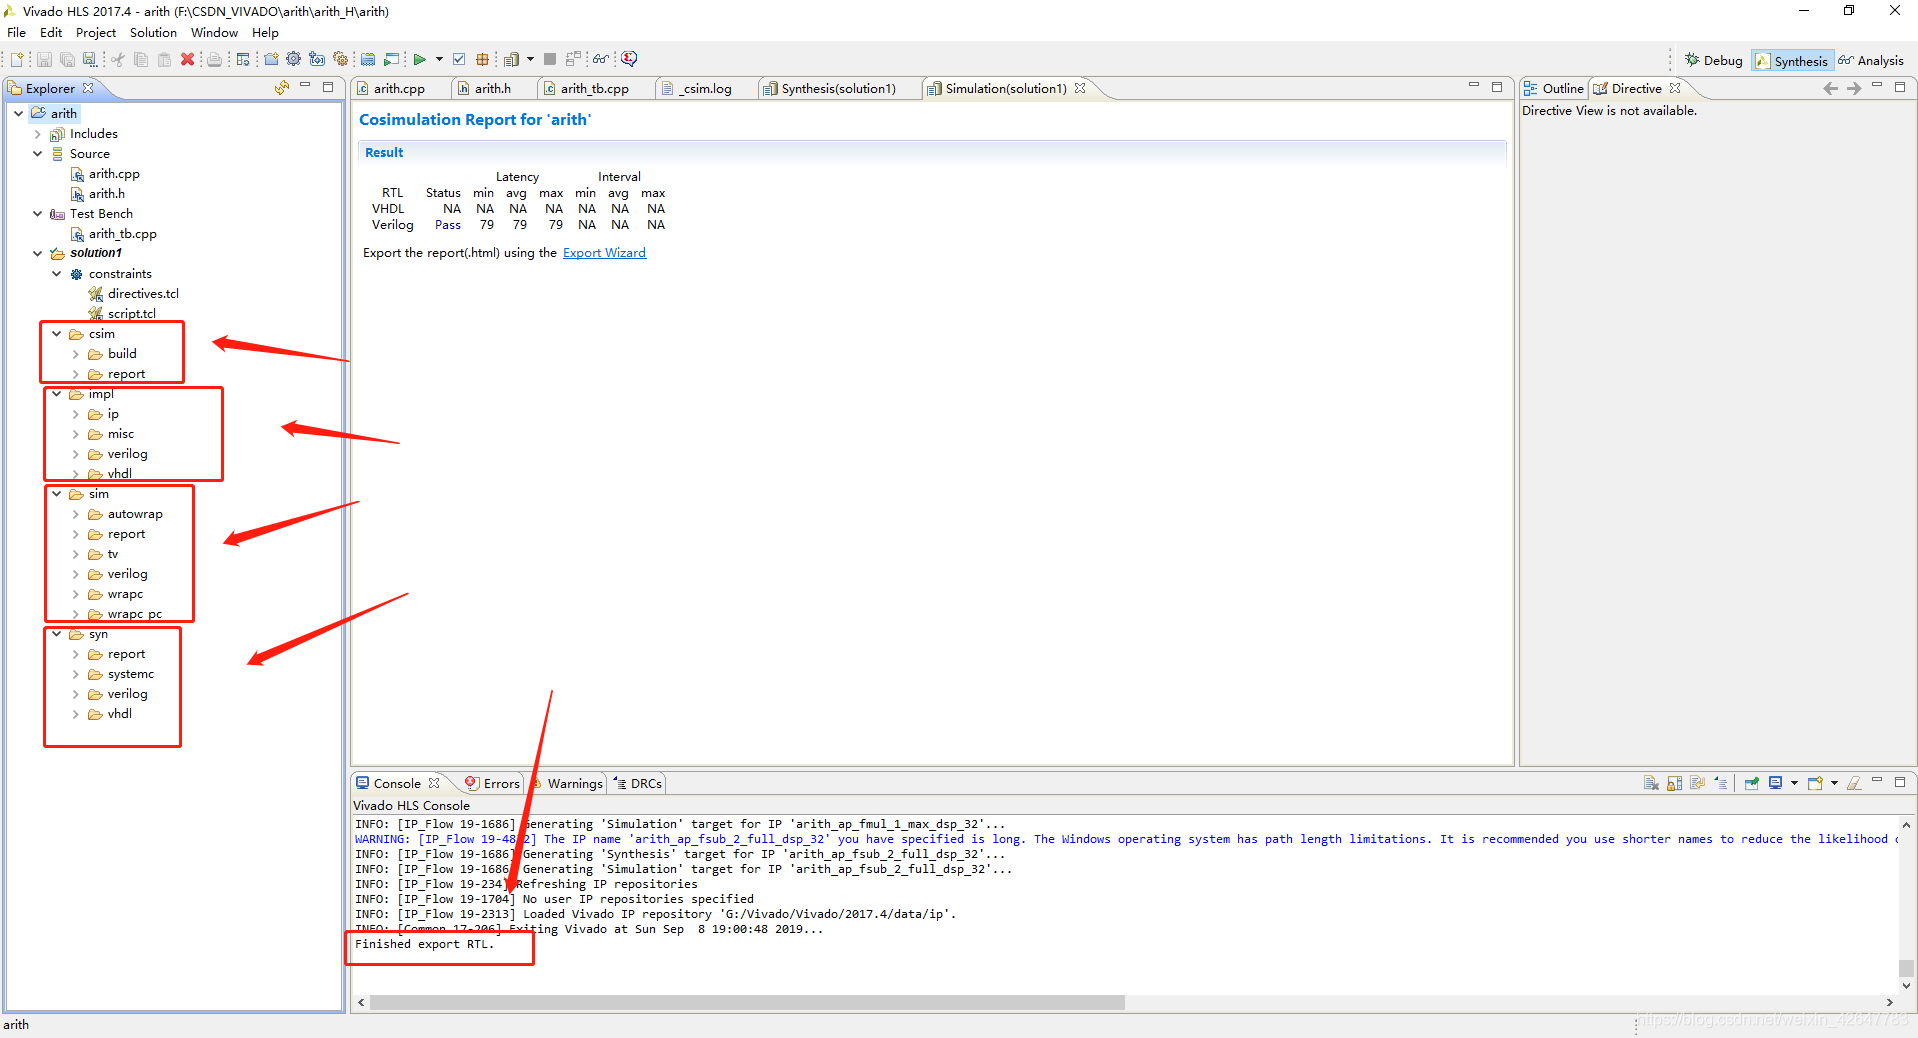The width and height of the screenshot is (1918, 1038).
Task: Switch to Synthesis perspective
Action: 1793,61
